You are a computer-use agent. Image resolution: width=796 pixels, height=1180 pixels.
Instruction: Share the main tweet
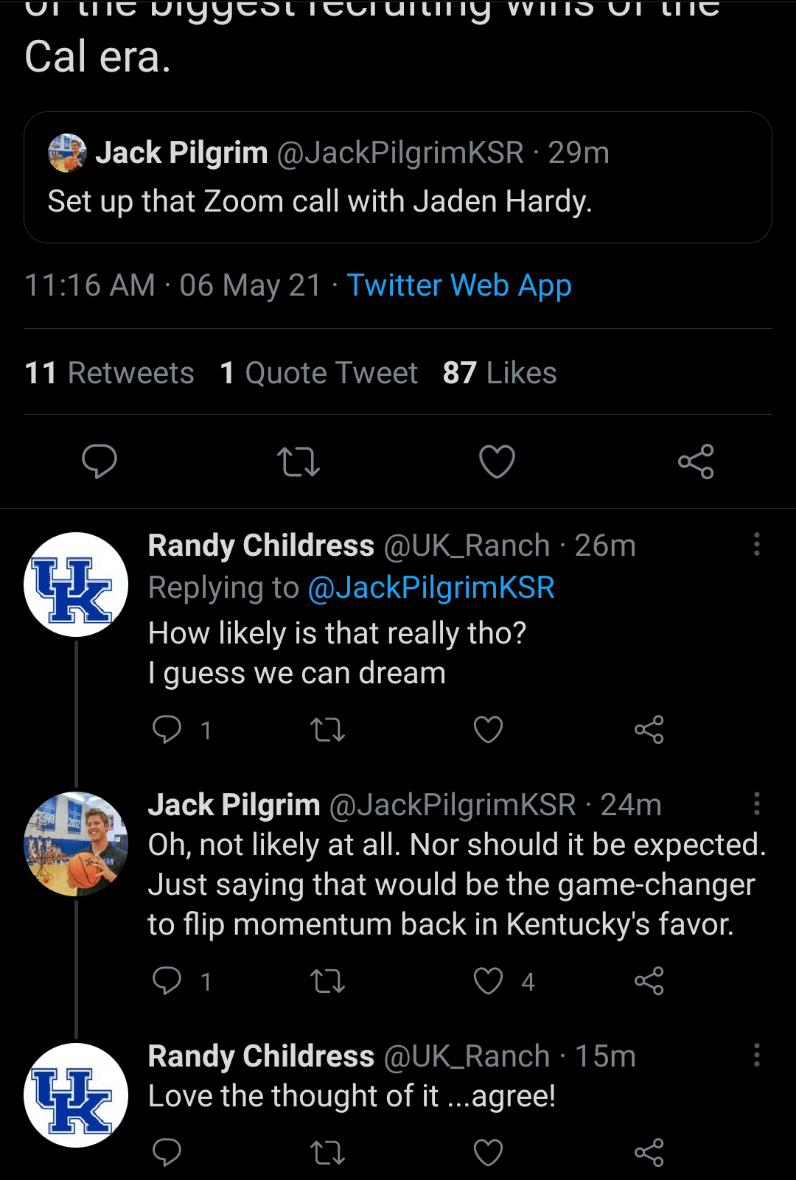point(695,461)
